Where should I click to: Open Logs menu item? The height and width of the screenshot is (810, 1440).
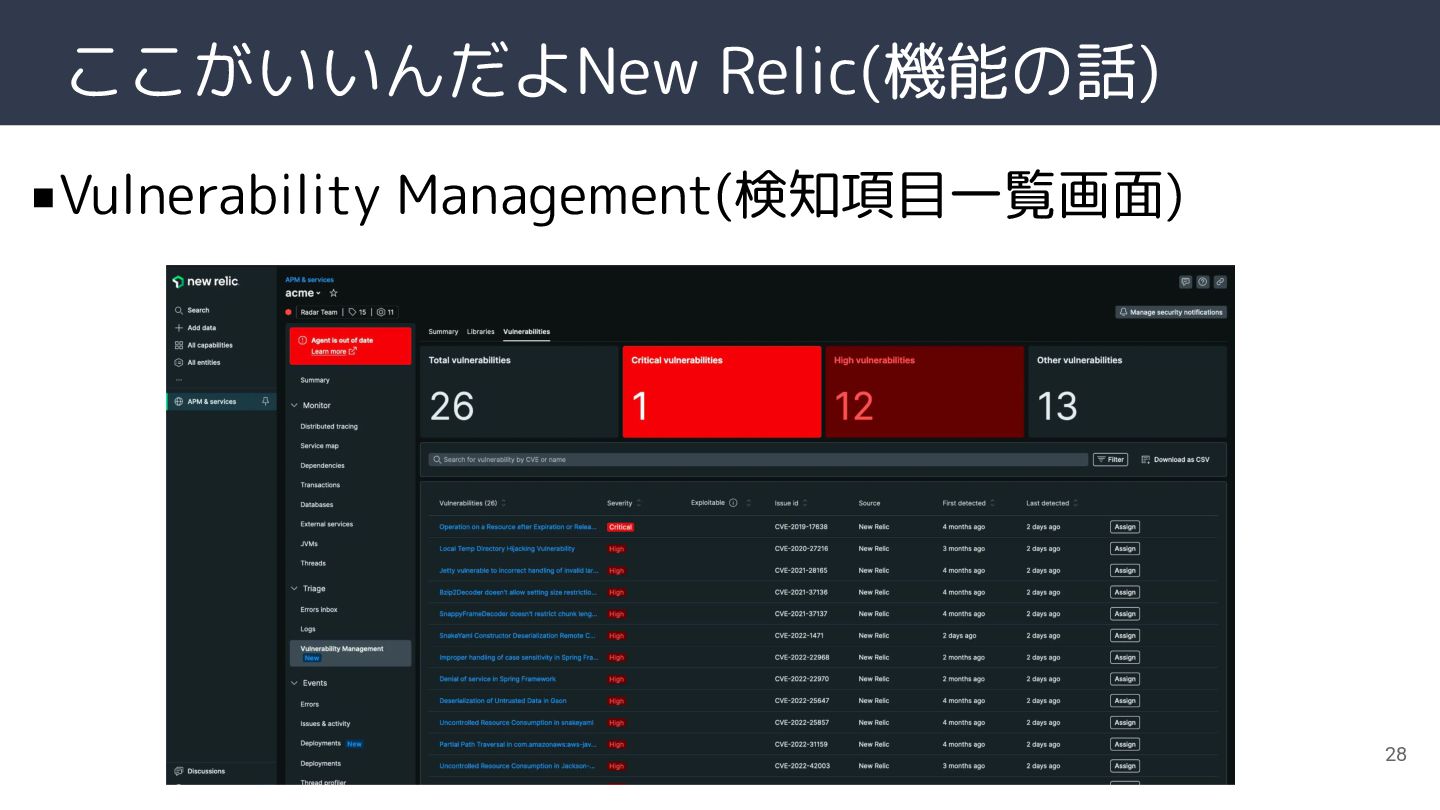[x=308, y=629]
